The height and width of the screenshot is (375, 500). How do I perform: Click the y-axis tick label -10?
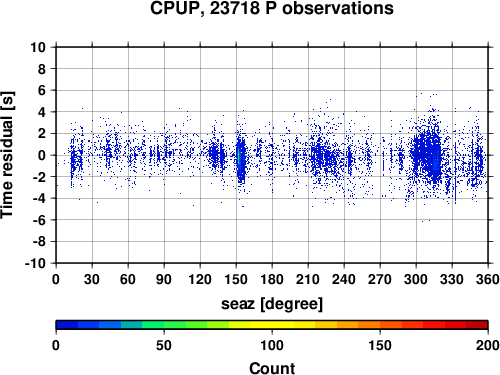coord(35,263)
